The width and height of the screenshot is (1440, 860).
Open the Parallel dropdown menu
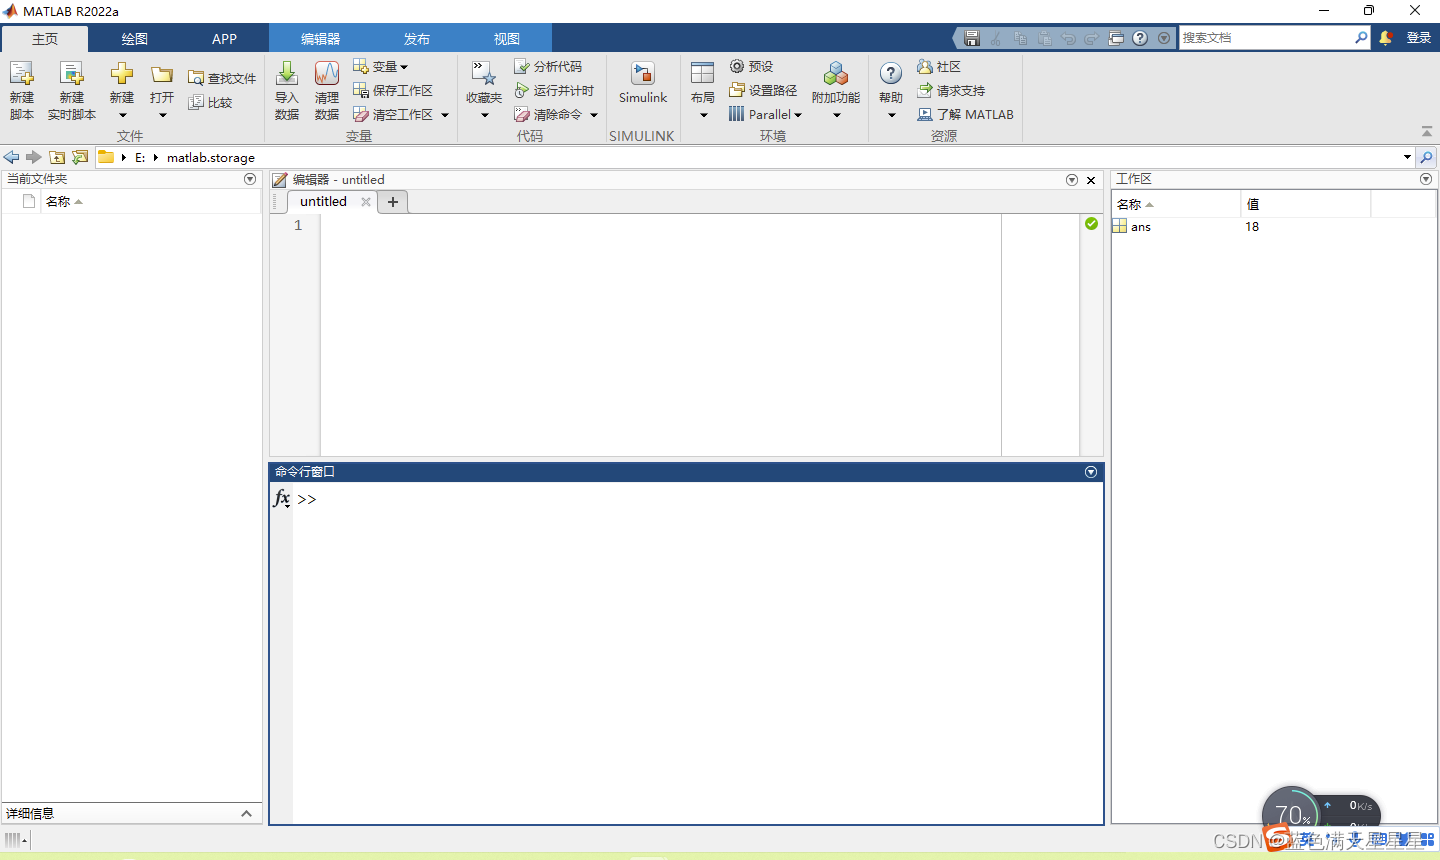coord(798,115)
